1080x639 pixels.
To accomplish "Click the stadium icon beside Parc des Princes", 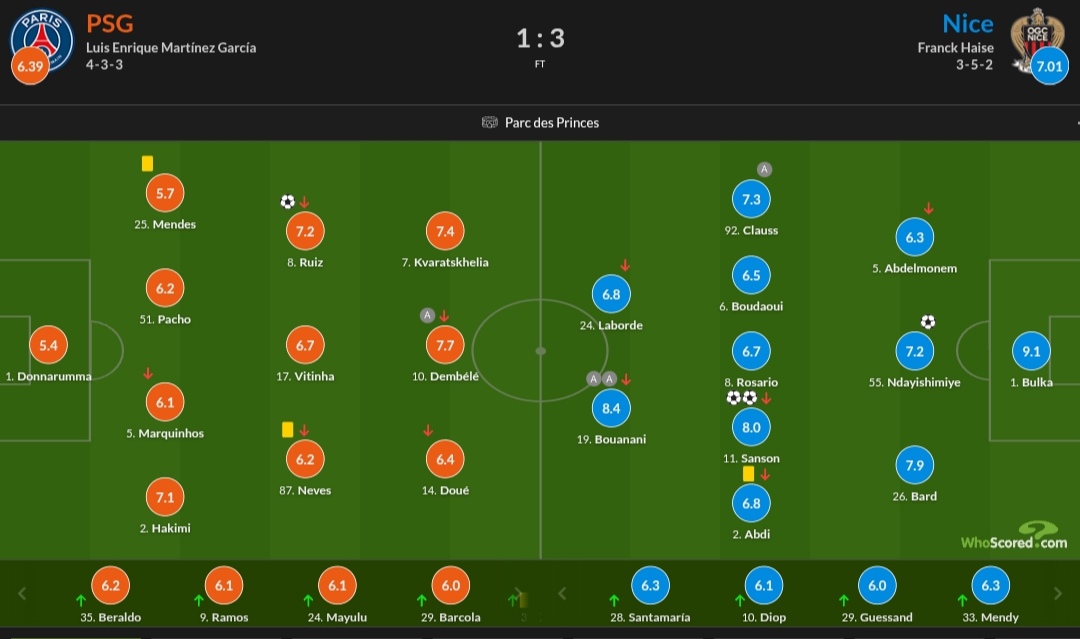I will tap(489, 123).
